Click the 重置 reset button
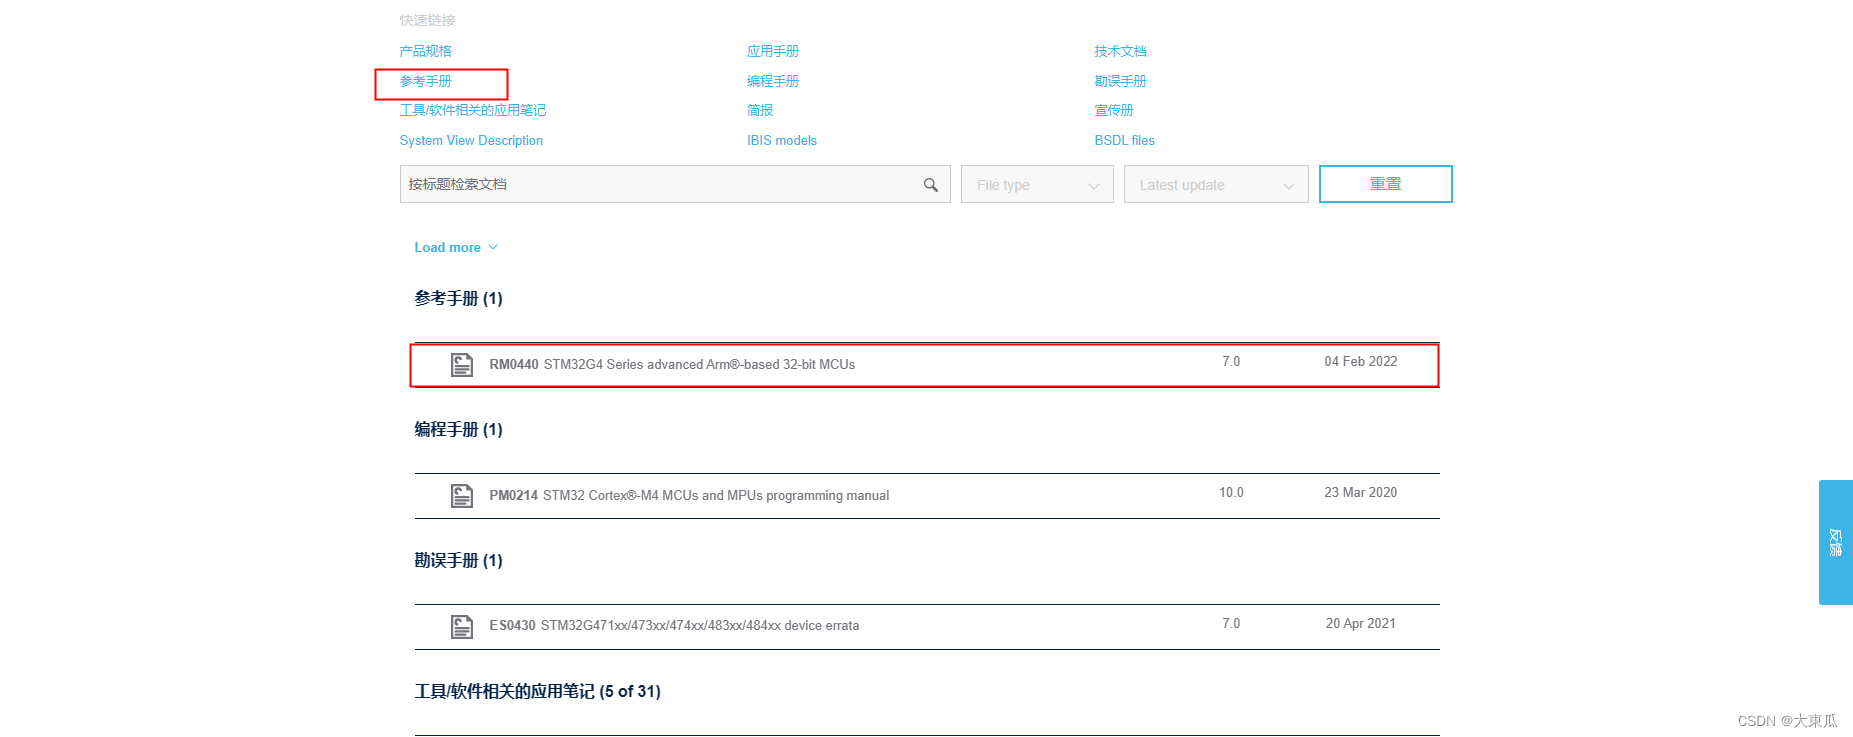1853x737 pixels. [x=1385, y=184]
